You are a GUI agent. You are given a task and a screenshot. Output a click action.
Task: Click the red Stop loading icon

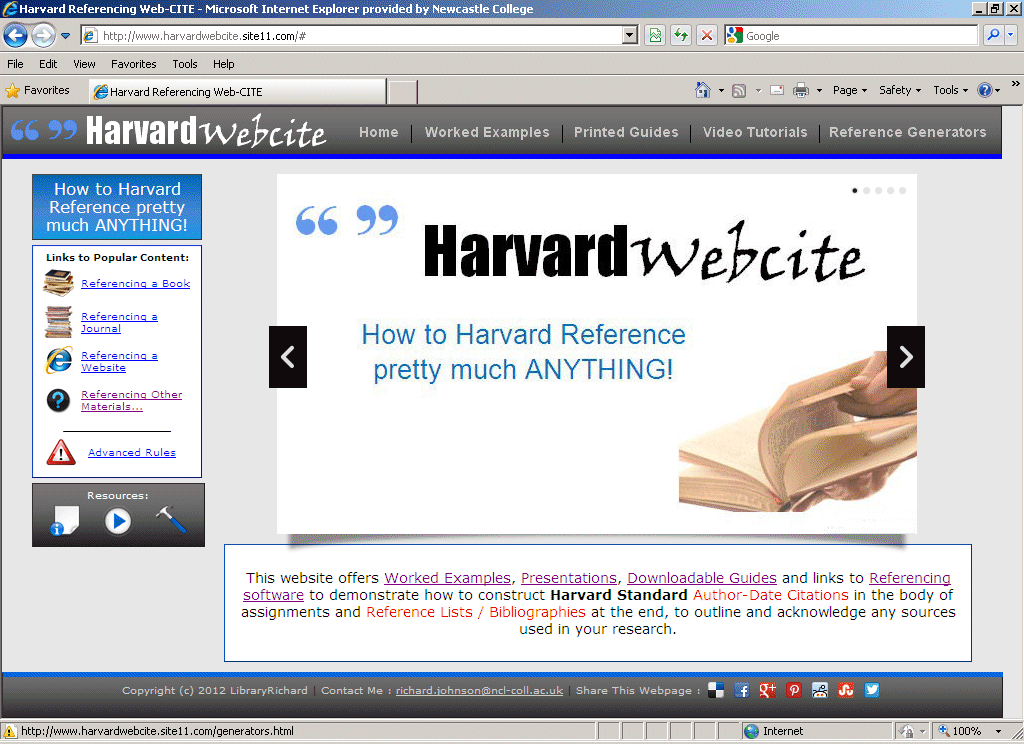pos(707,35)
